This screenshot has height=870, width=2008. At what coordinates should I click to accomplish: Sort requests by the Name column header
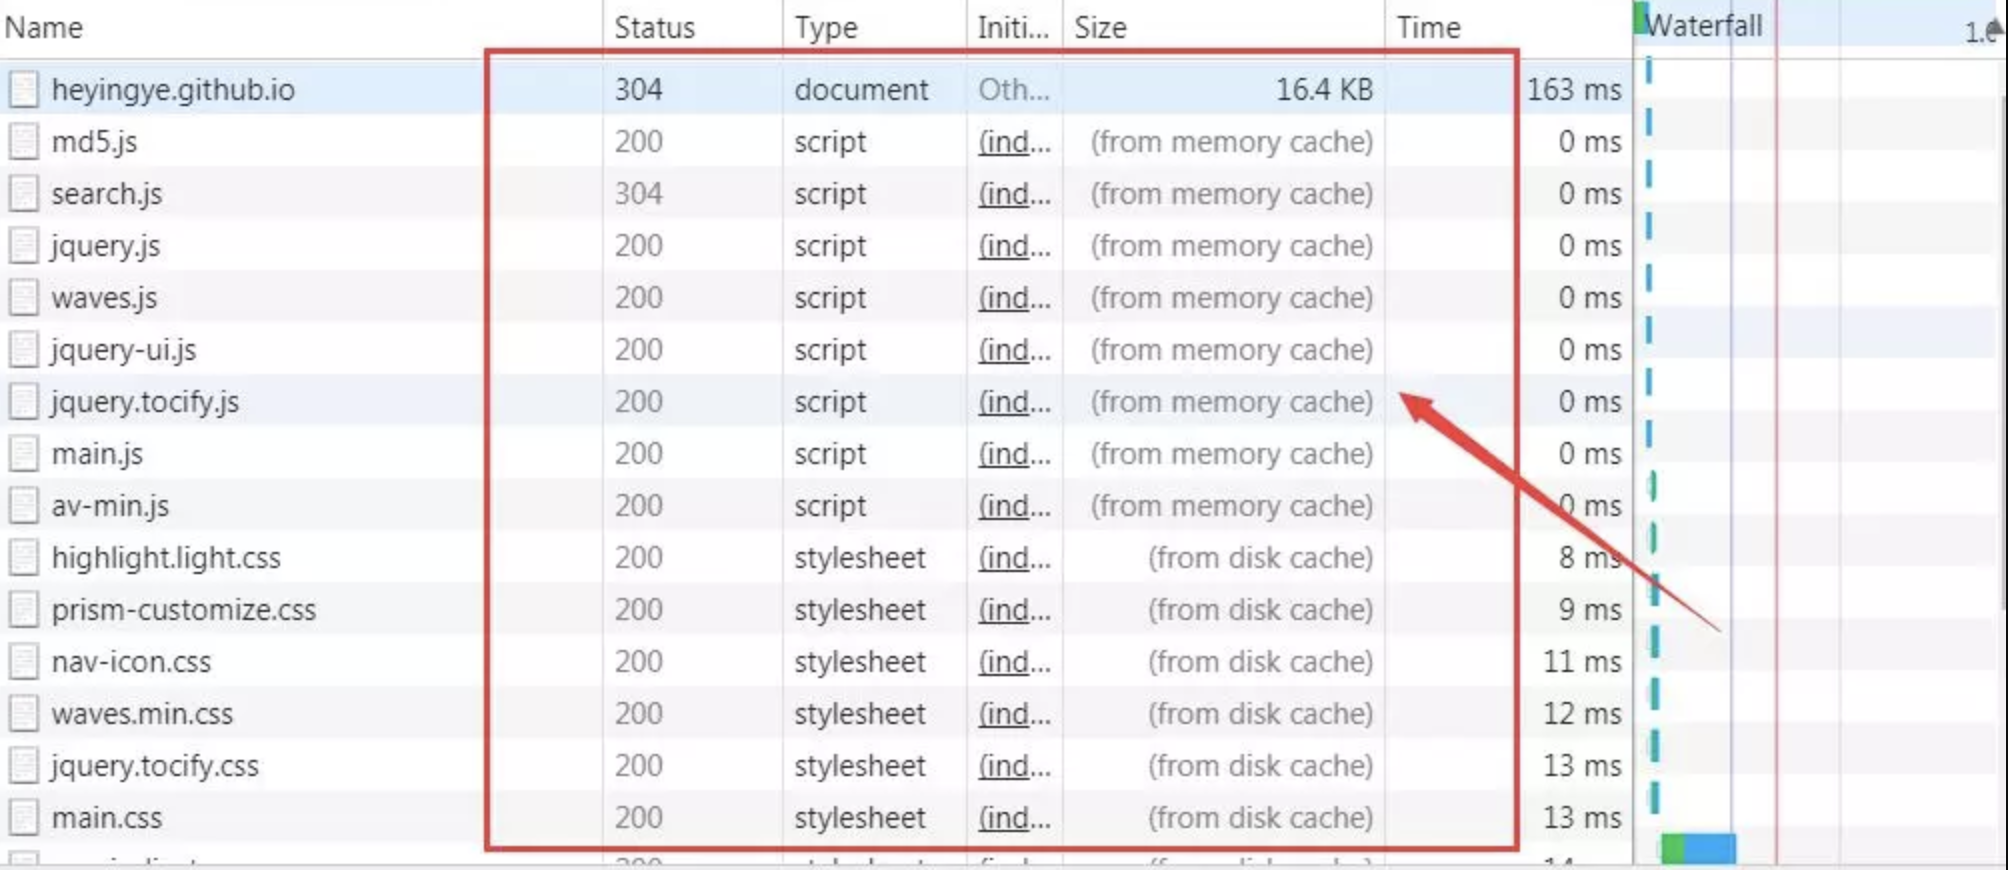44,28
